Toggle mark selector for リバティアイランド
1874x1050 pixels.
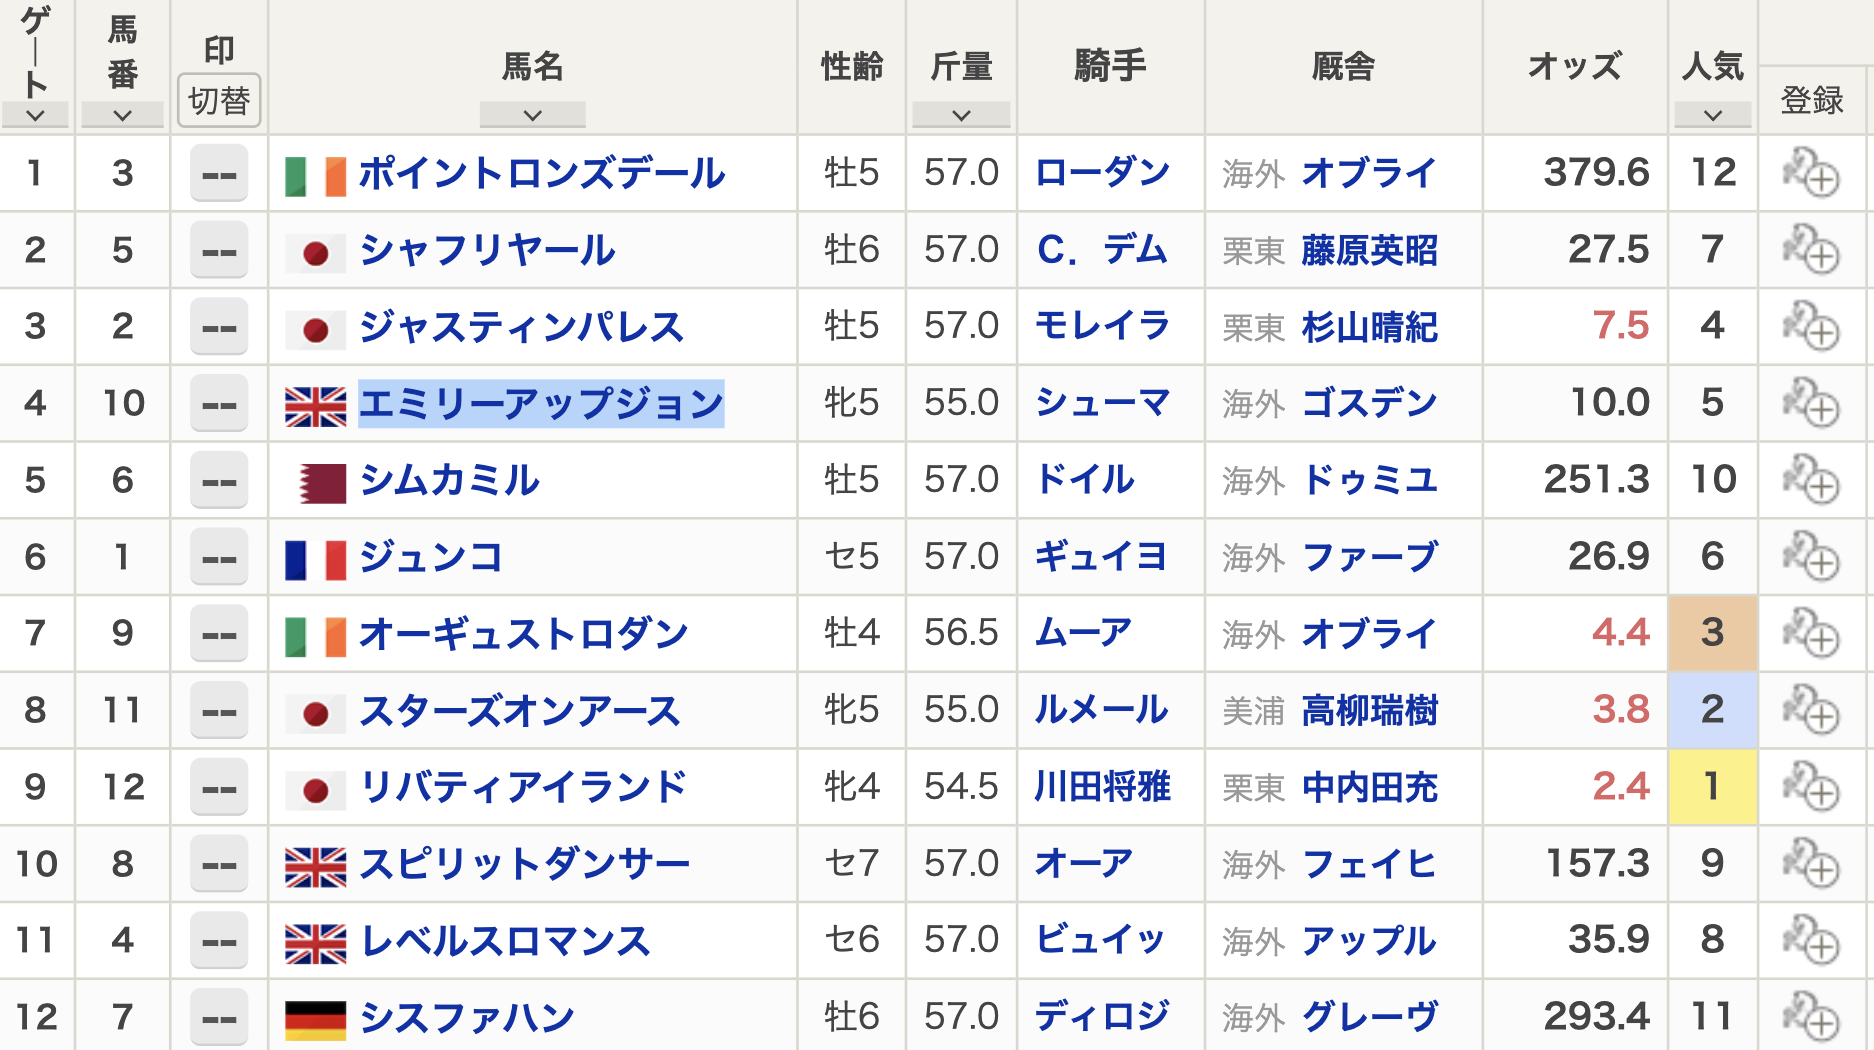[x=219, y=788]
